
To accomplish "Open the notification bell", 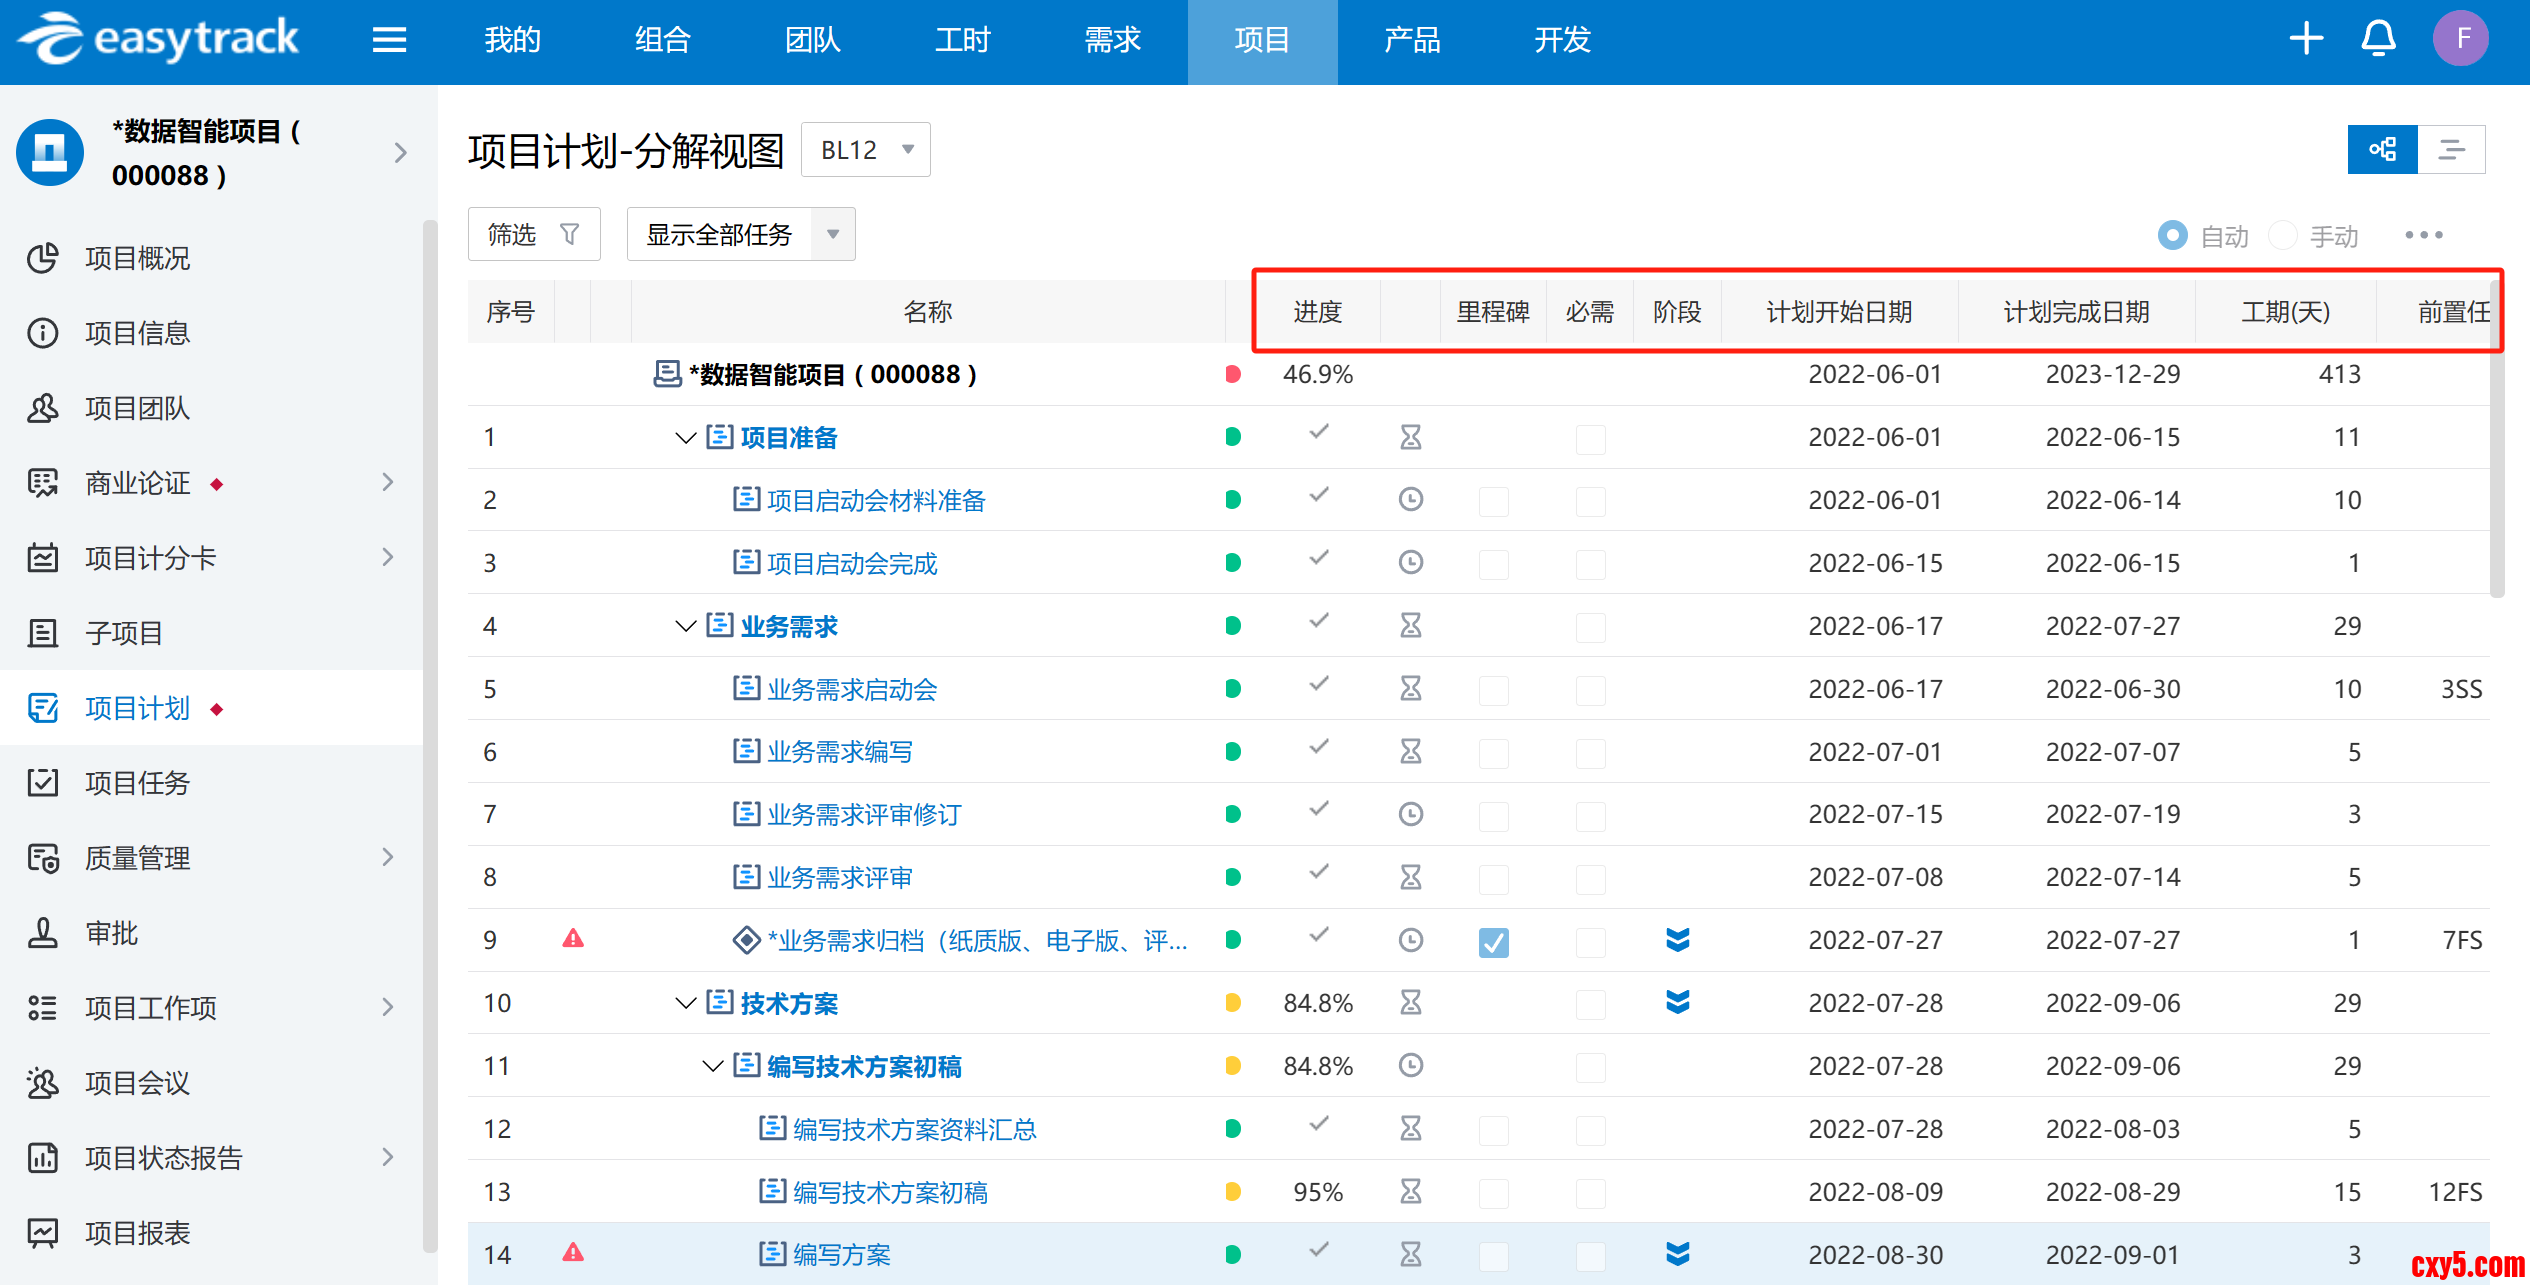I will click(2378, 39).
